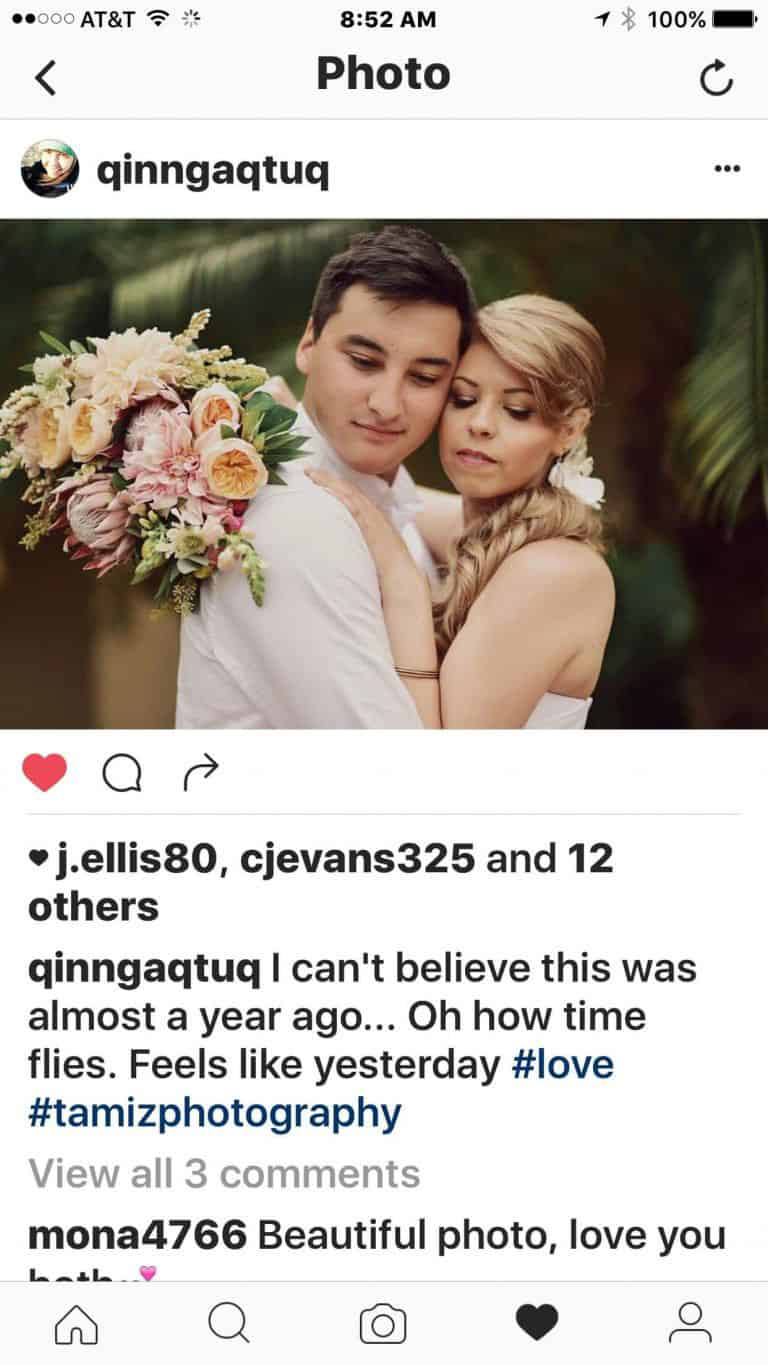Image resolution: width=768 pixels, height=1365 pixels.
Task: Open the #tamizphotography hashtag
Action: pyautogui.click(x=215, y=1113)
